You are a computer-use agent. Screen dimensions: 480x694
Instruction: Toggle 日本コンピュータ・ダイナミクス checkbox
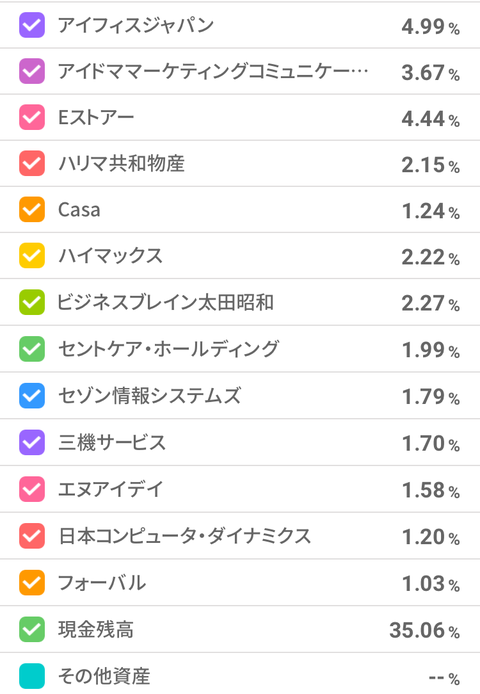(x=32, y=536)
